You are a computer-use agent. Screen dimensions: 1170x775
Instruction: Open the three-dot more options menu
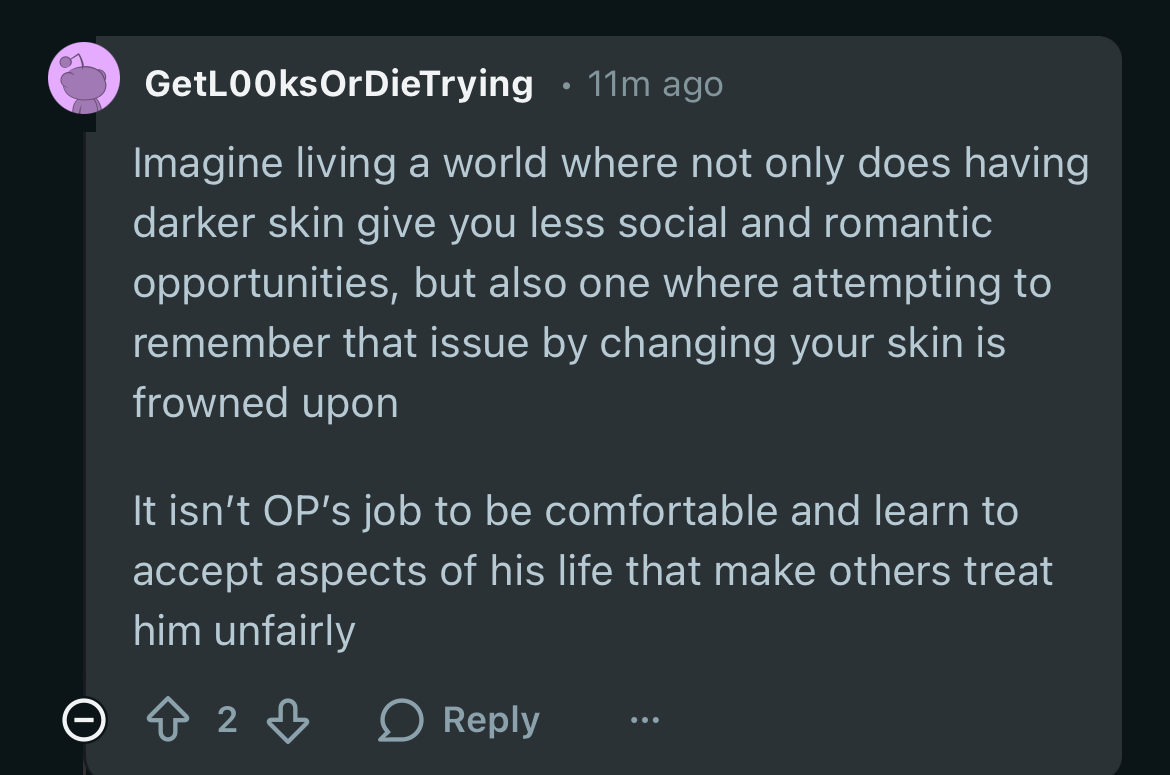tap(645, 720)
